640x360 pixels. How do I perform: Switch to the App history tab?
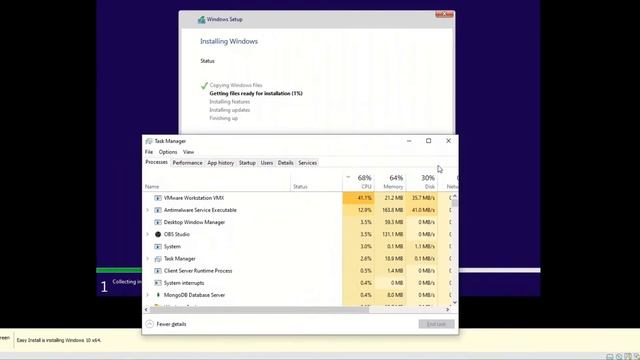(x=220, y=163)
